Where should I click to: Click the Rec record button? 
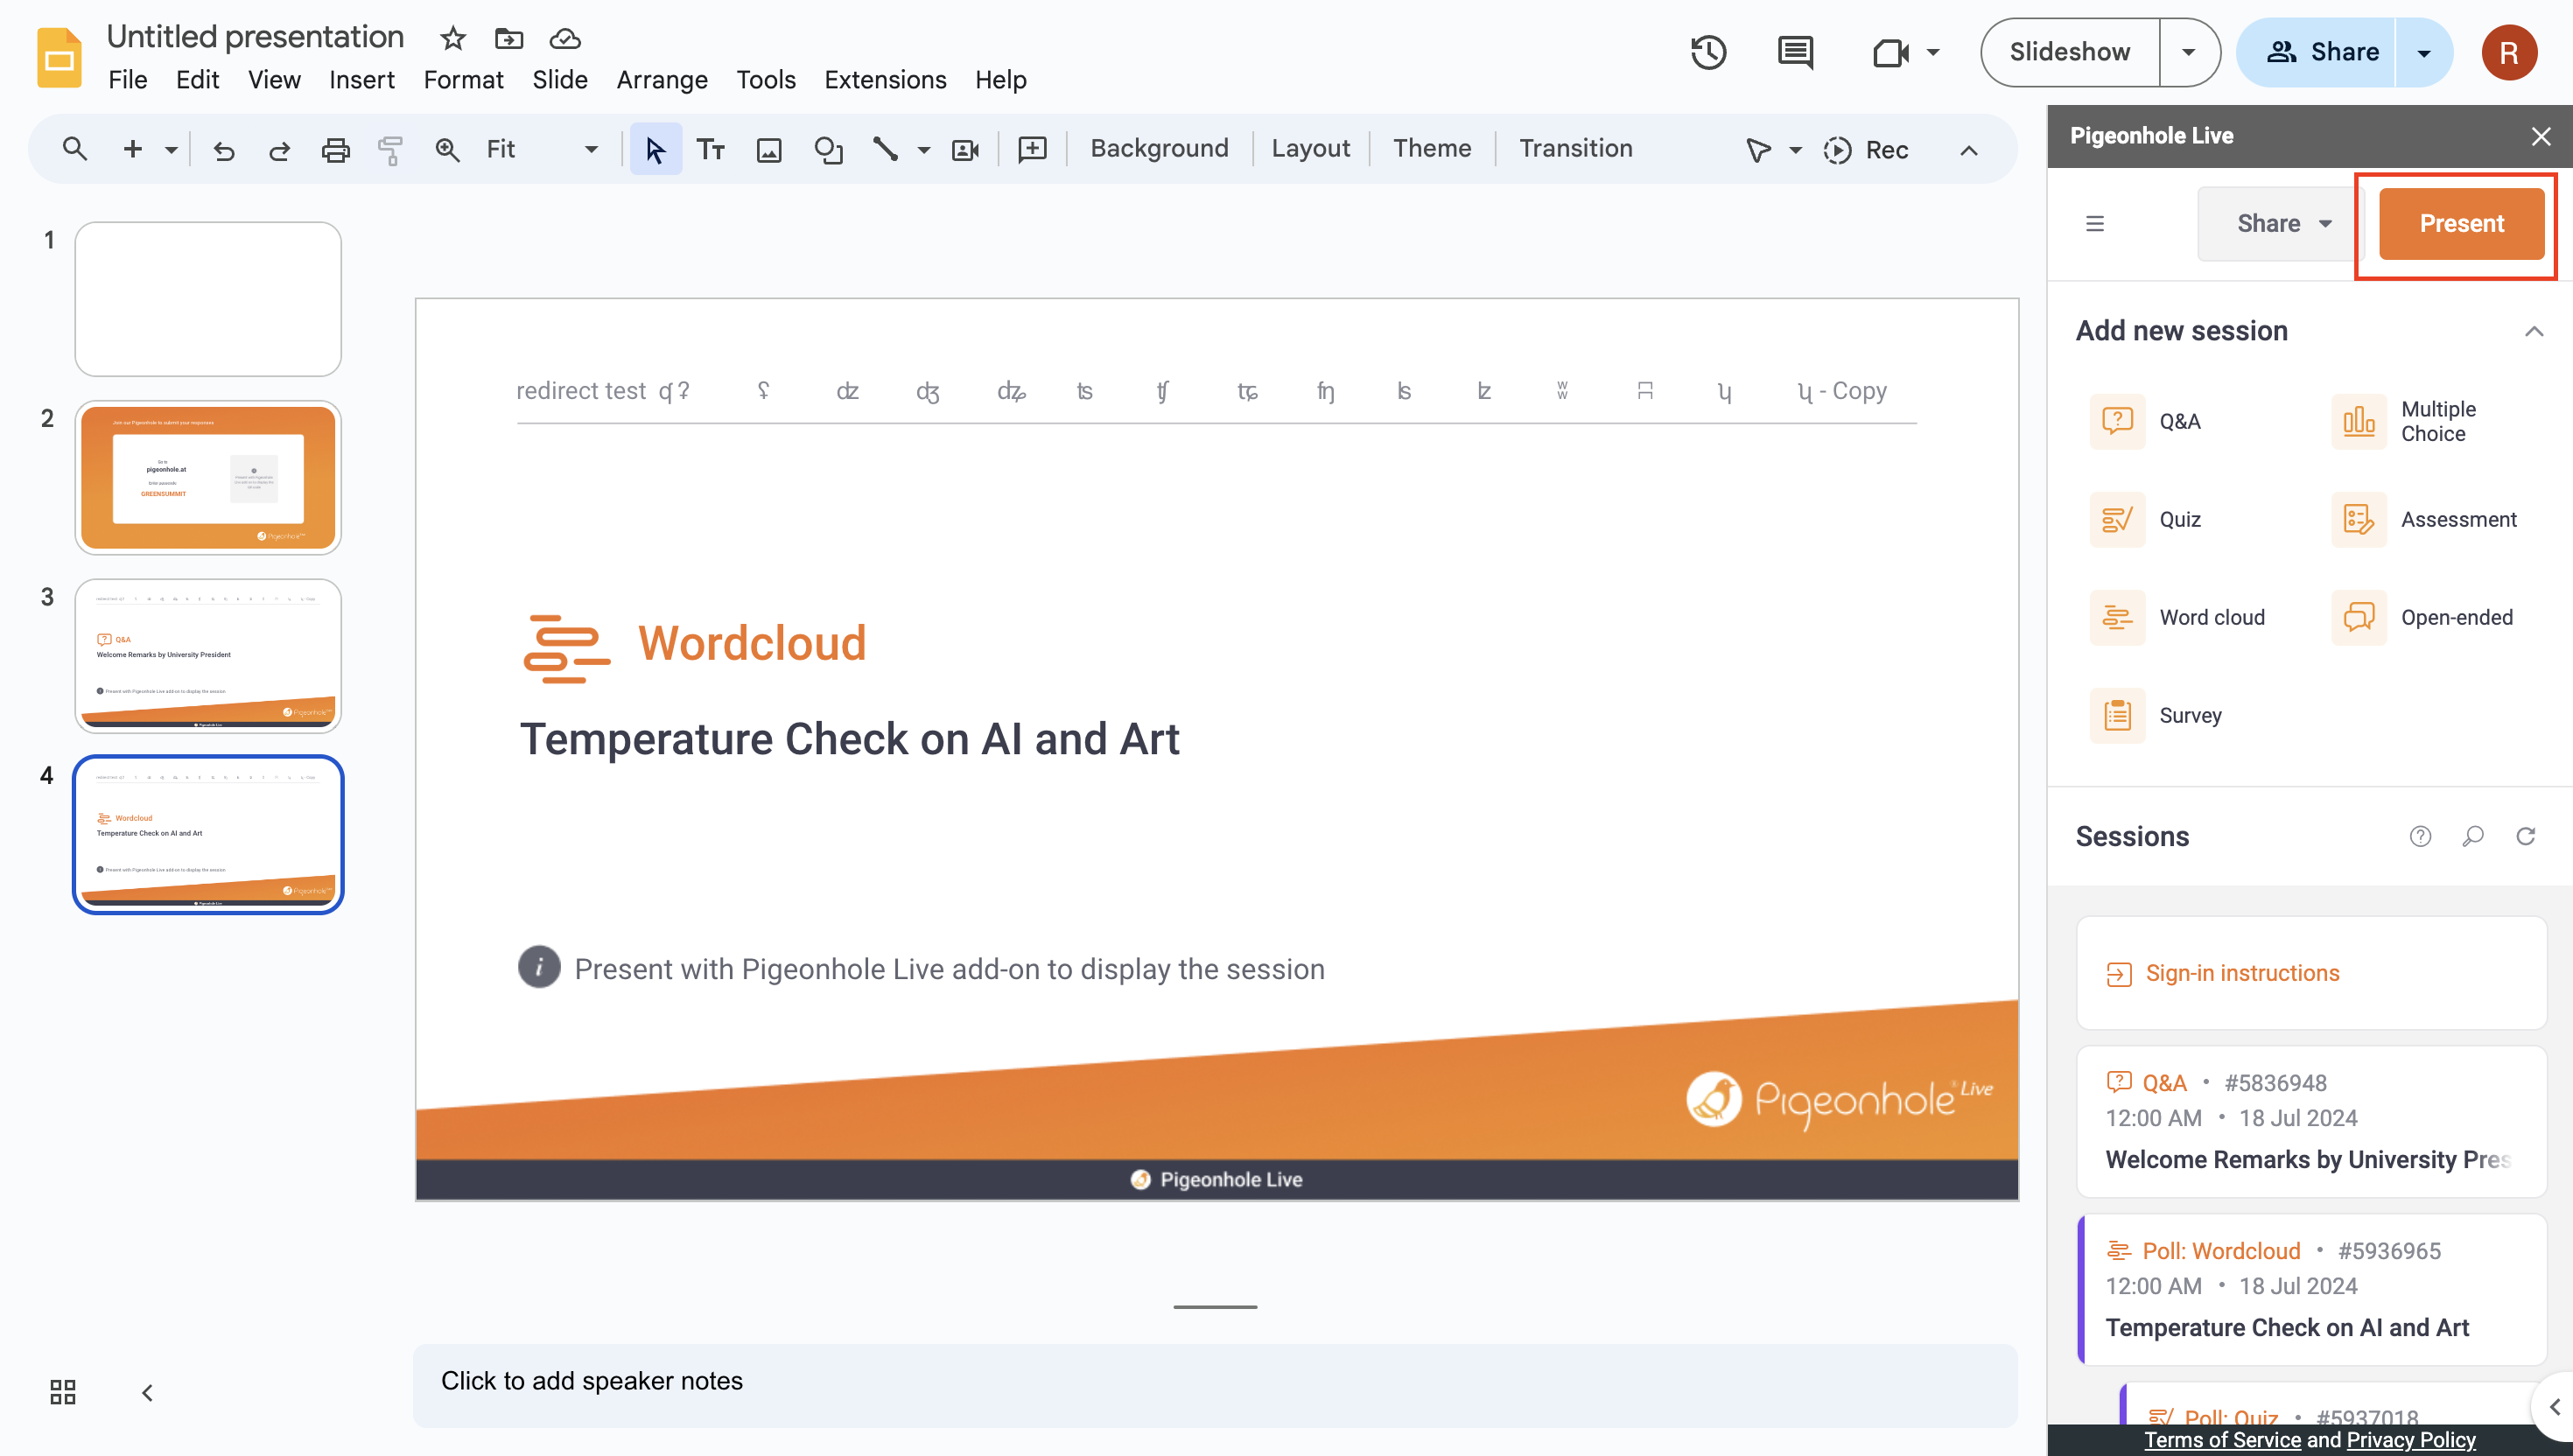tap(1866, 150)
